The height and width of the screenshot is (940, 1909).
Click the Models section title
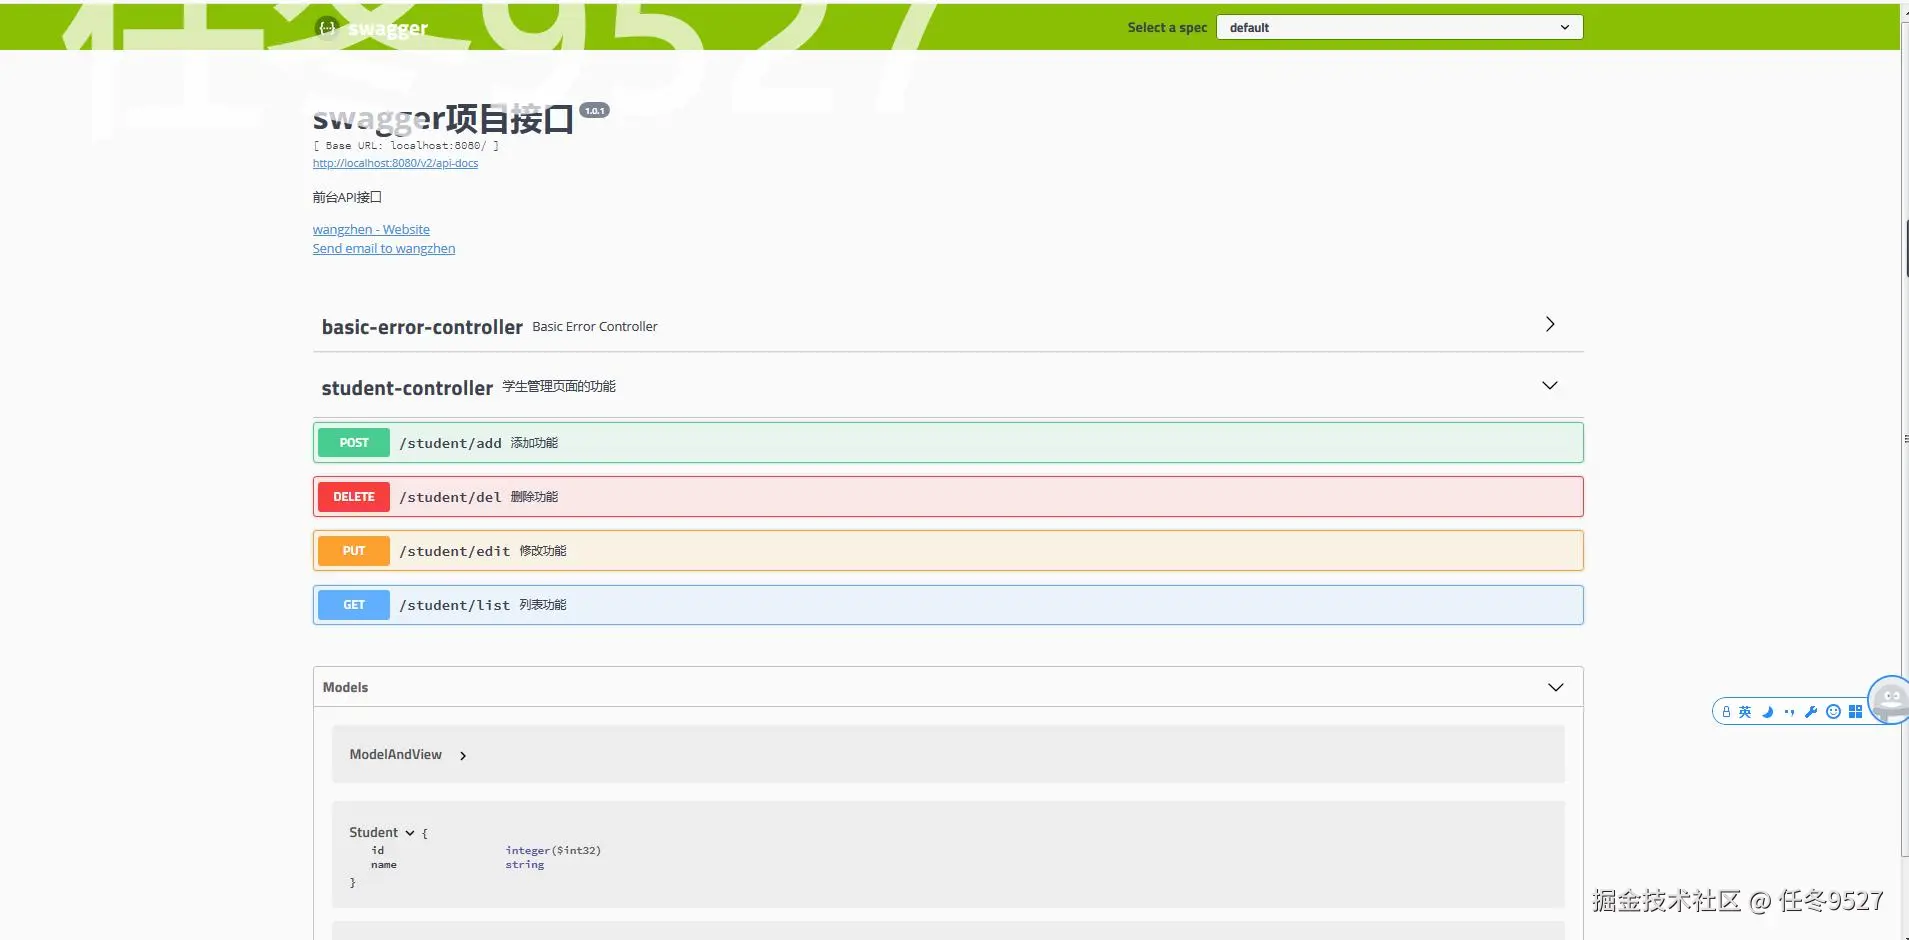[345, 687]
